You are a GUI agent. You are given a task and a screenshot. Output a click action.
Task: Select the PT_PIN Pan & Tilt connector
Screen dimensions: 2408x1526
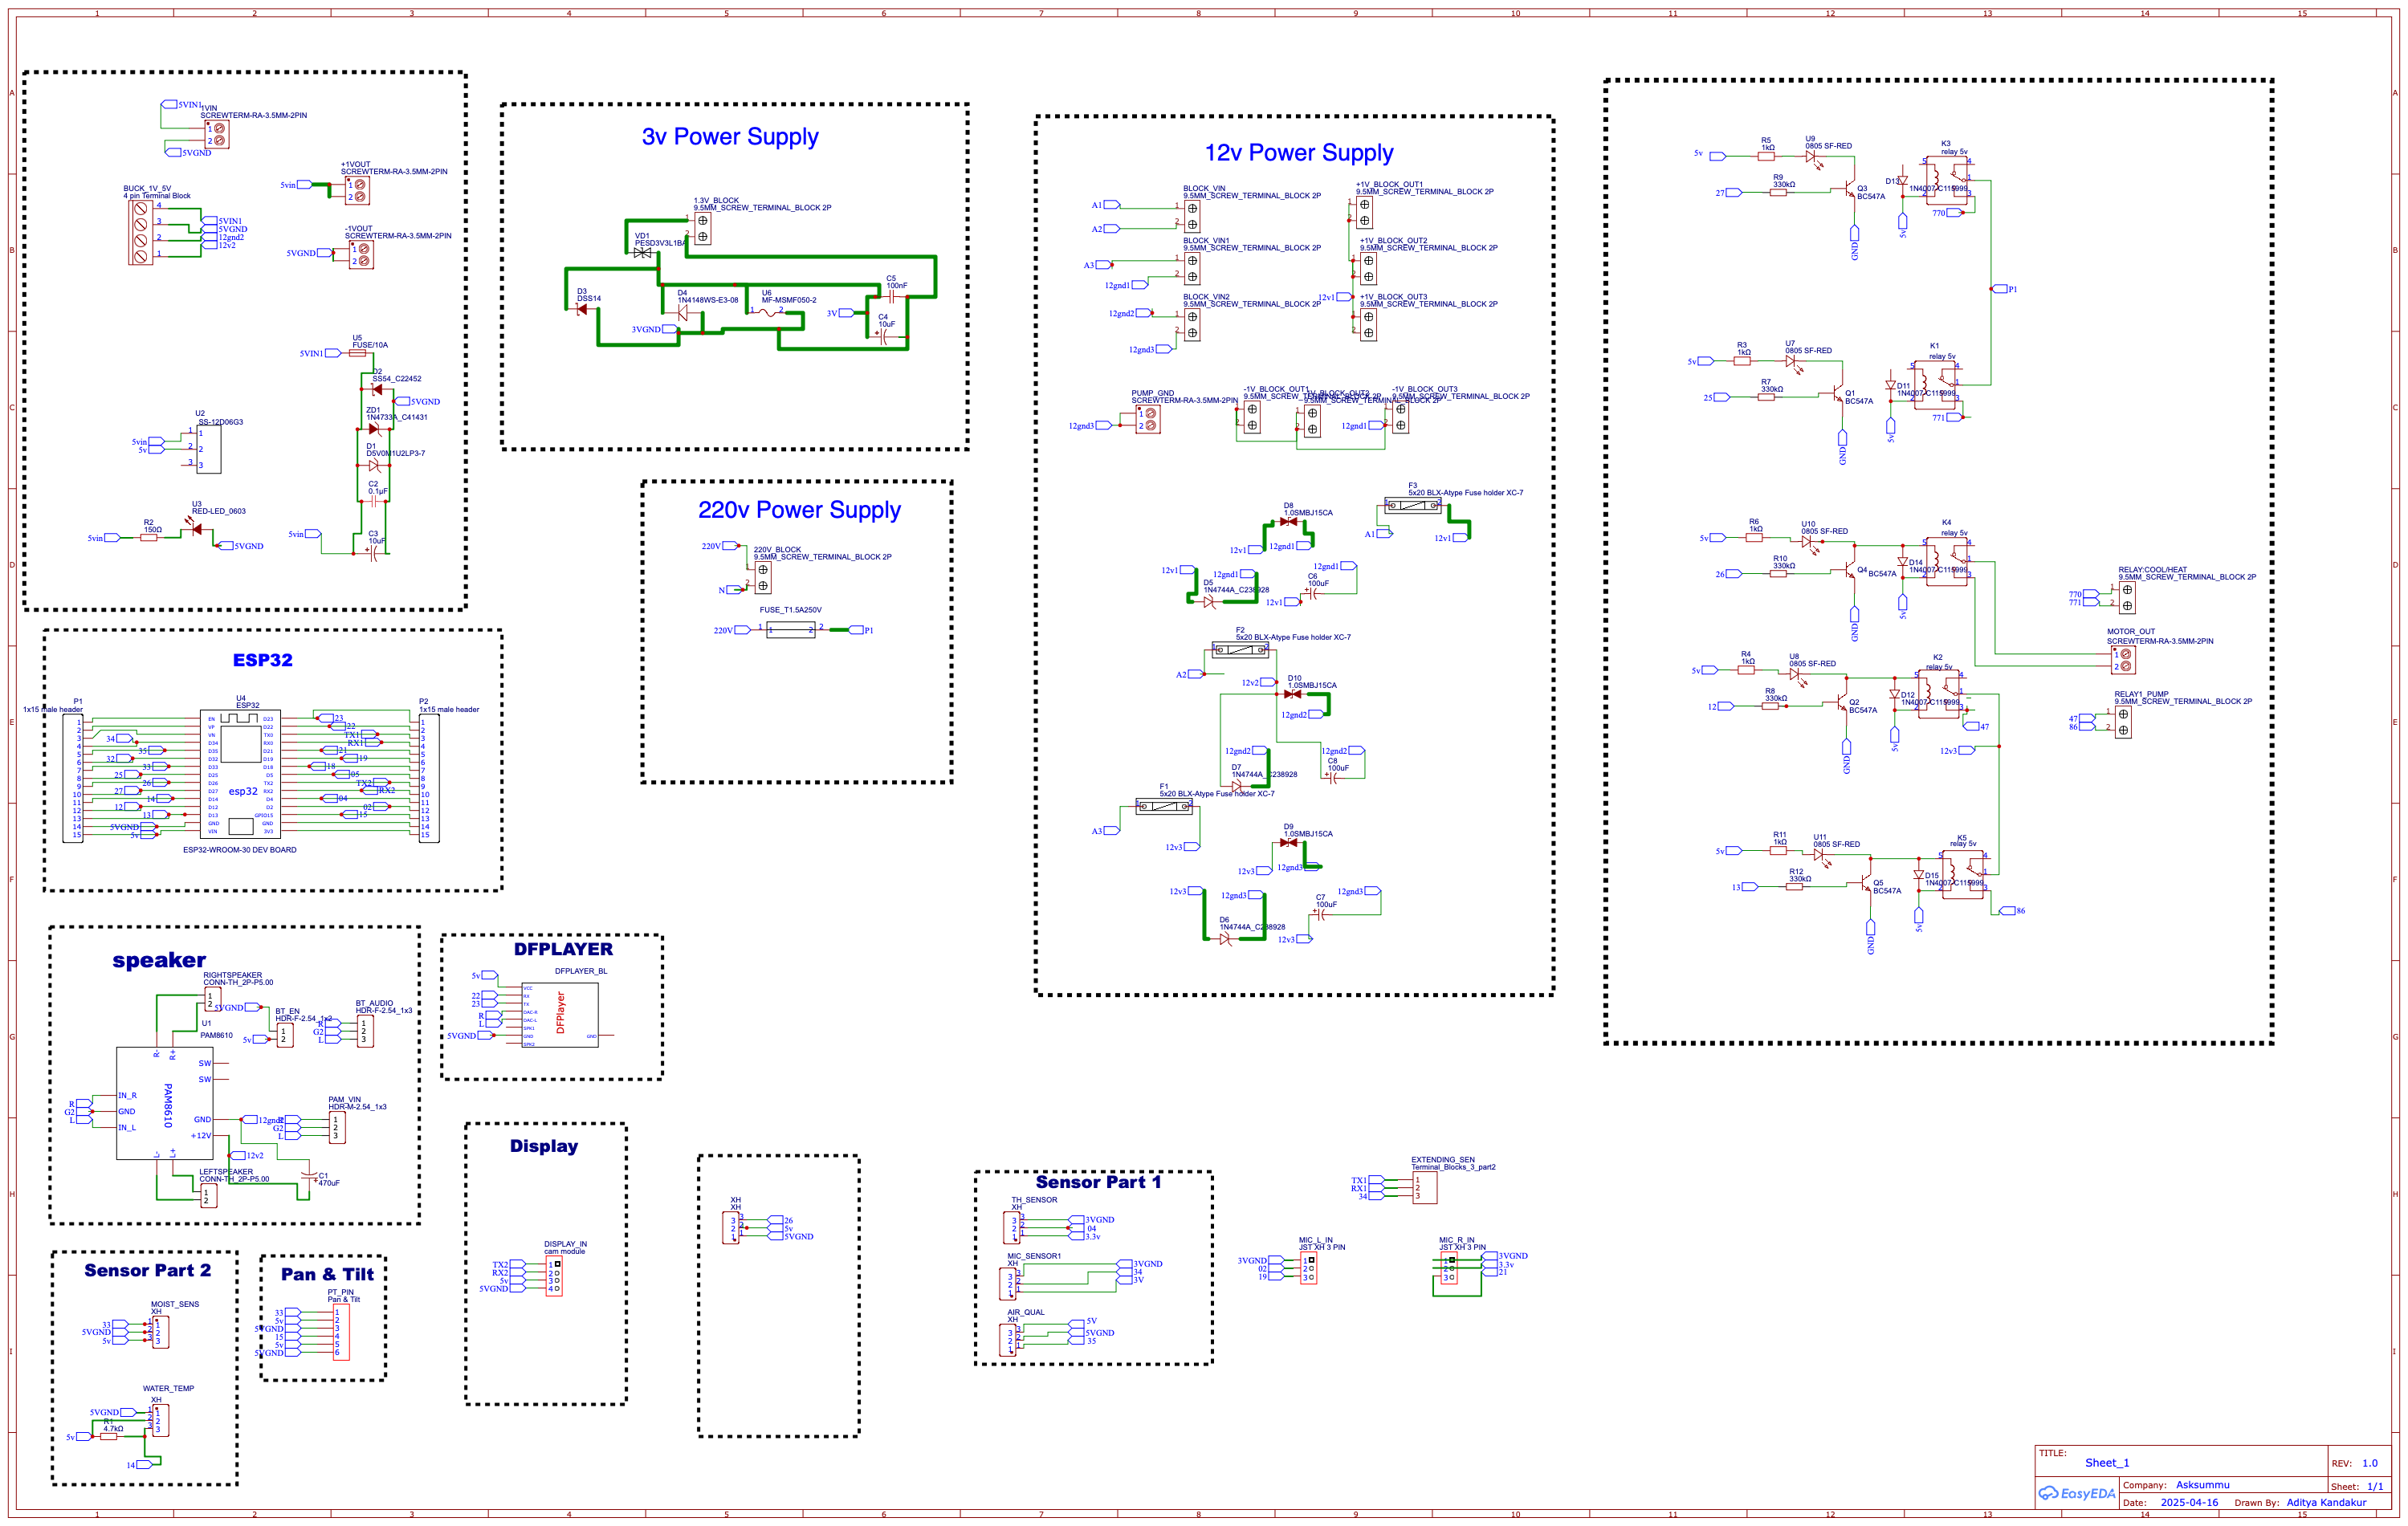click(340, 1332)
